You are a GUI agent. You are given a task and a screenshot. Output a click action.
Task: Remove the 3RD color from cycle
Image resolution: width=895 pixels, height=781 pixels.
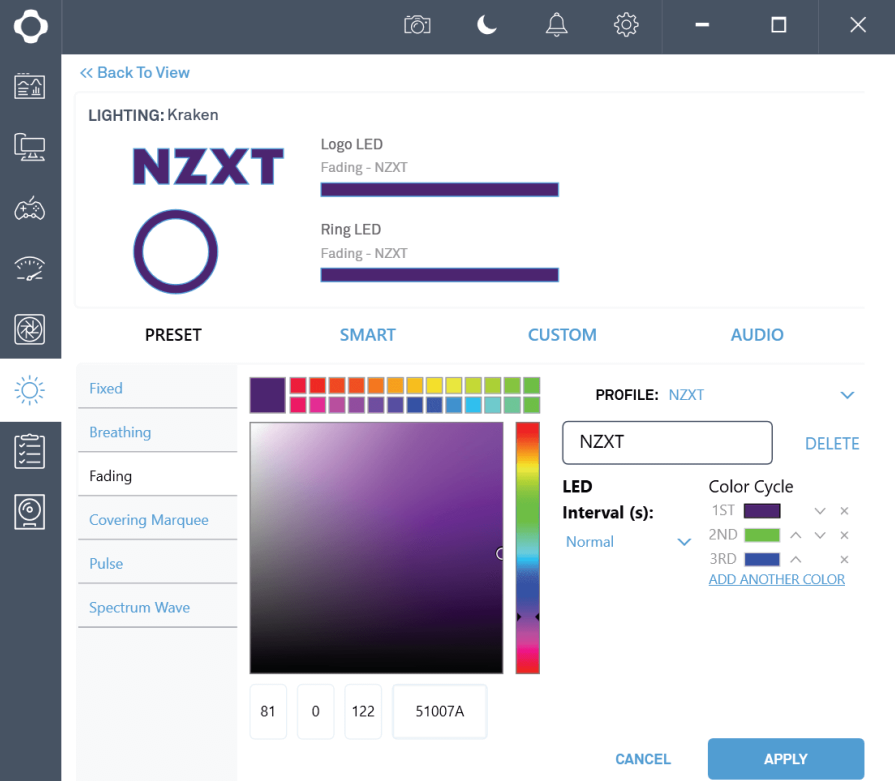point(844,559)
